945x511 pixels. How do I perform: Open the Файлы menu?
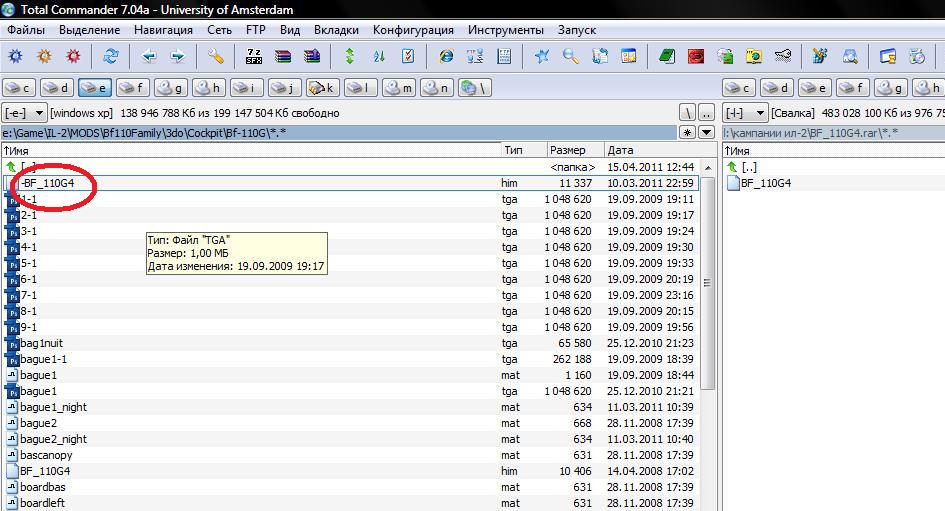(26, 30)
